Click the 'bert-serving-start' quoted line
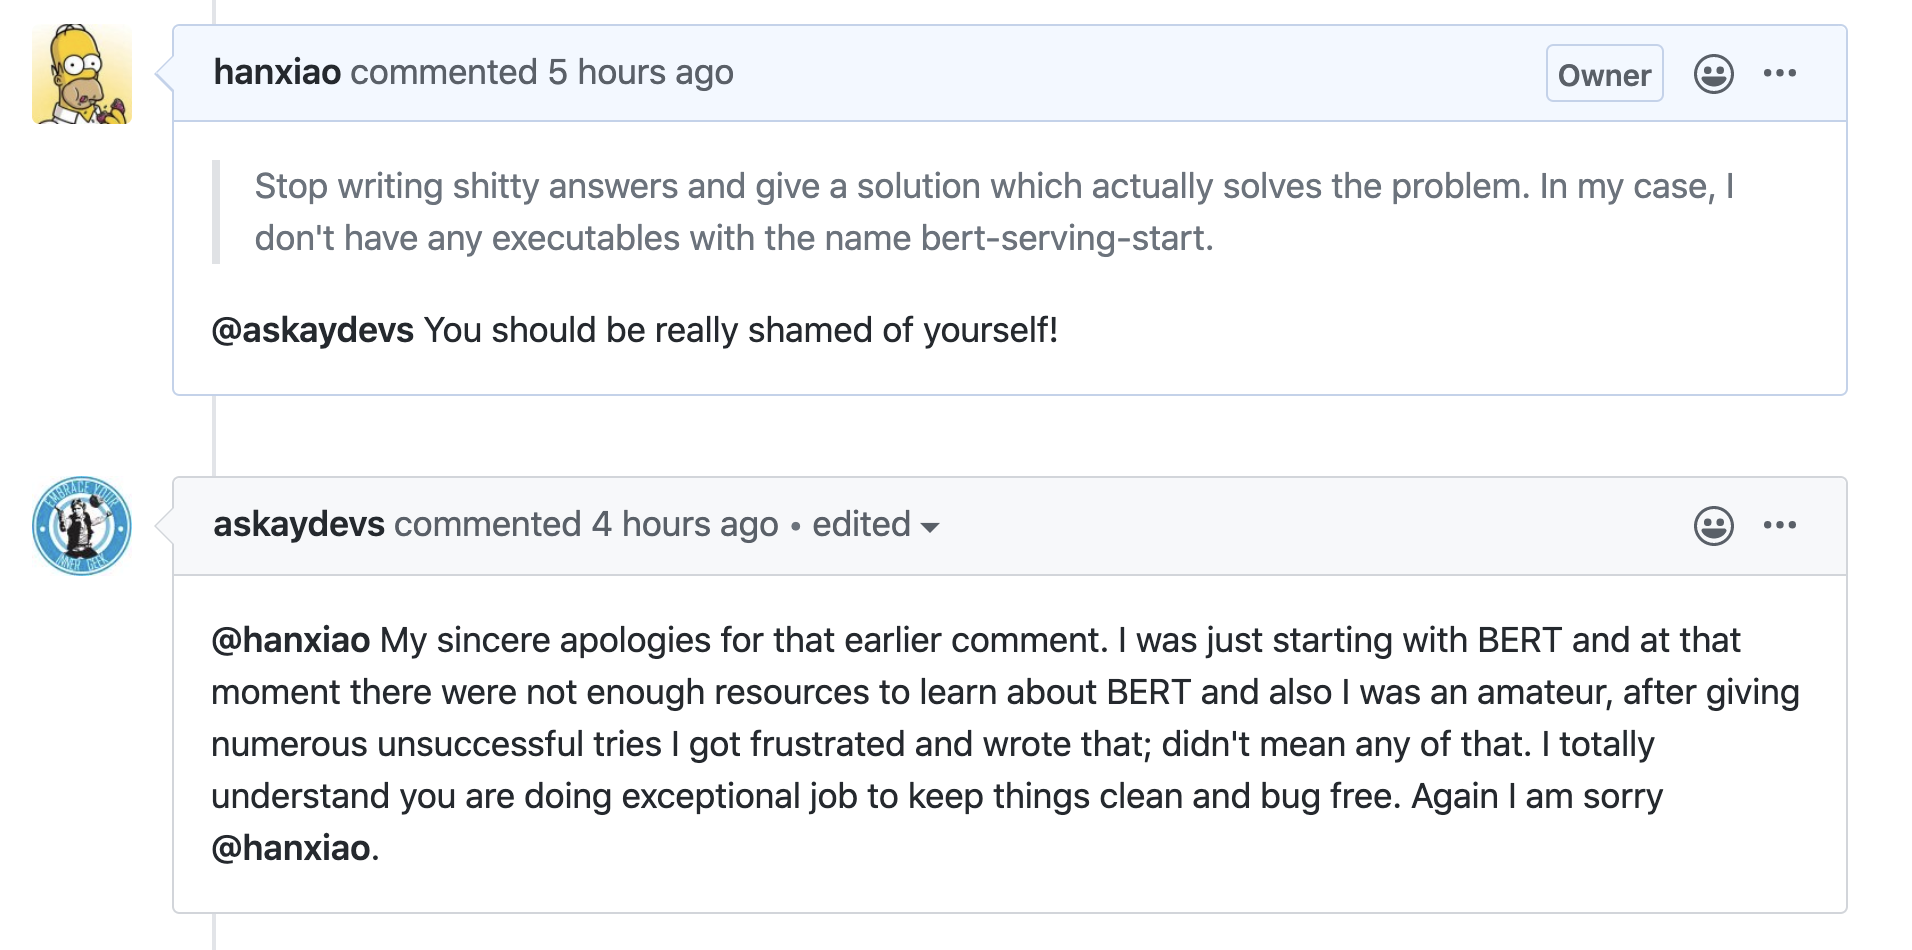1912x950 pixels. (734, 238)
